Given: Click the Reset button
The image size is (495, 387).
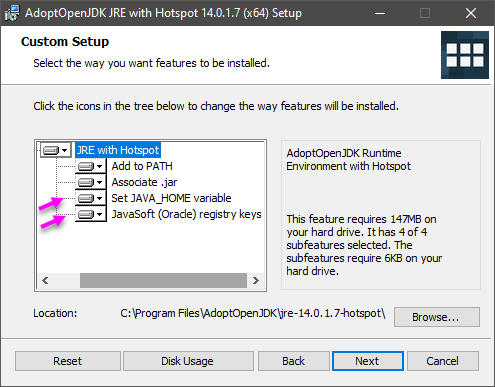Looking at the screenshot, I should point(68,361).
